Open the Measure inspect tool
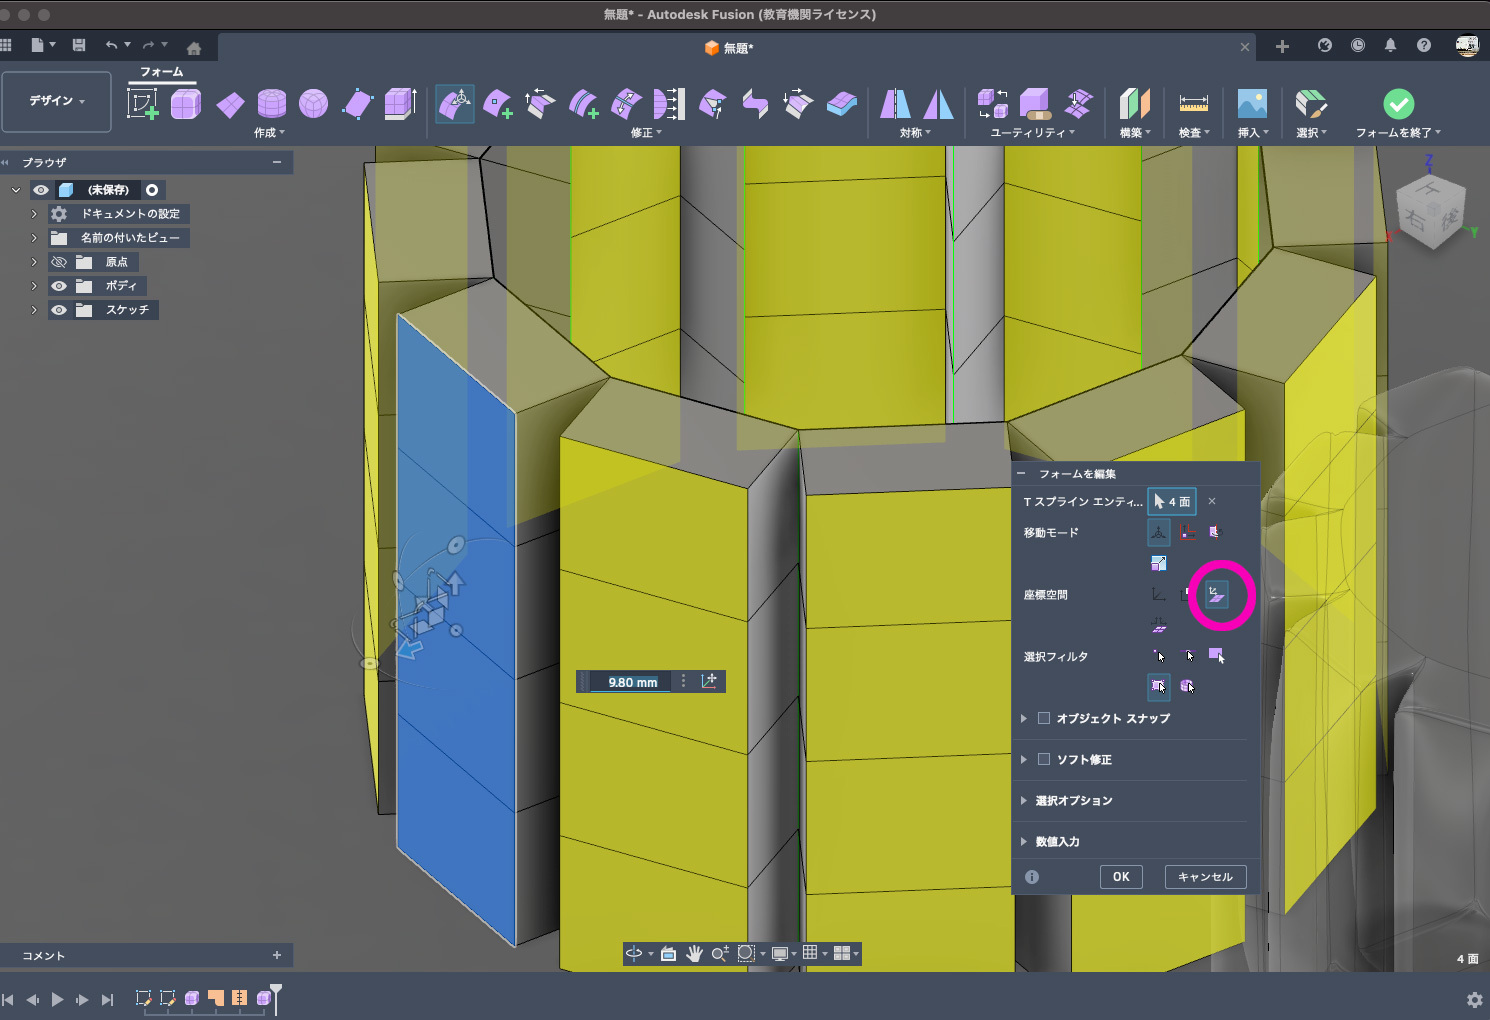The image size is (1490, 1020). coord(1193,104)
